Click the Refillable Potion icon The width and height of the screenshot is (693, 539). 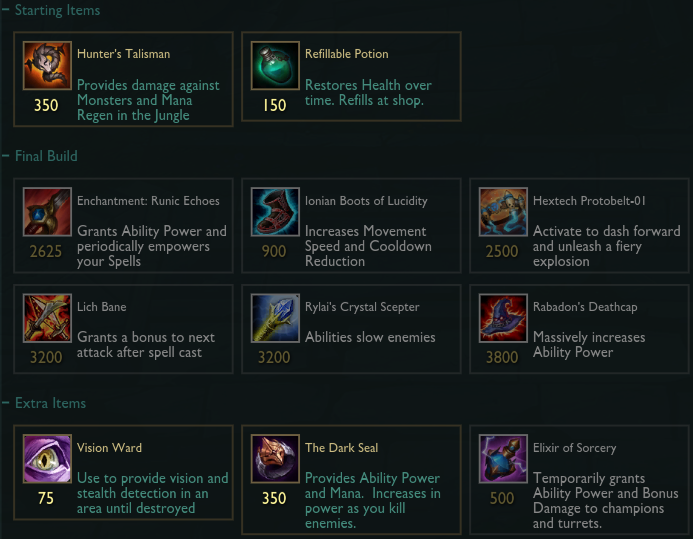tap(275, 65)
